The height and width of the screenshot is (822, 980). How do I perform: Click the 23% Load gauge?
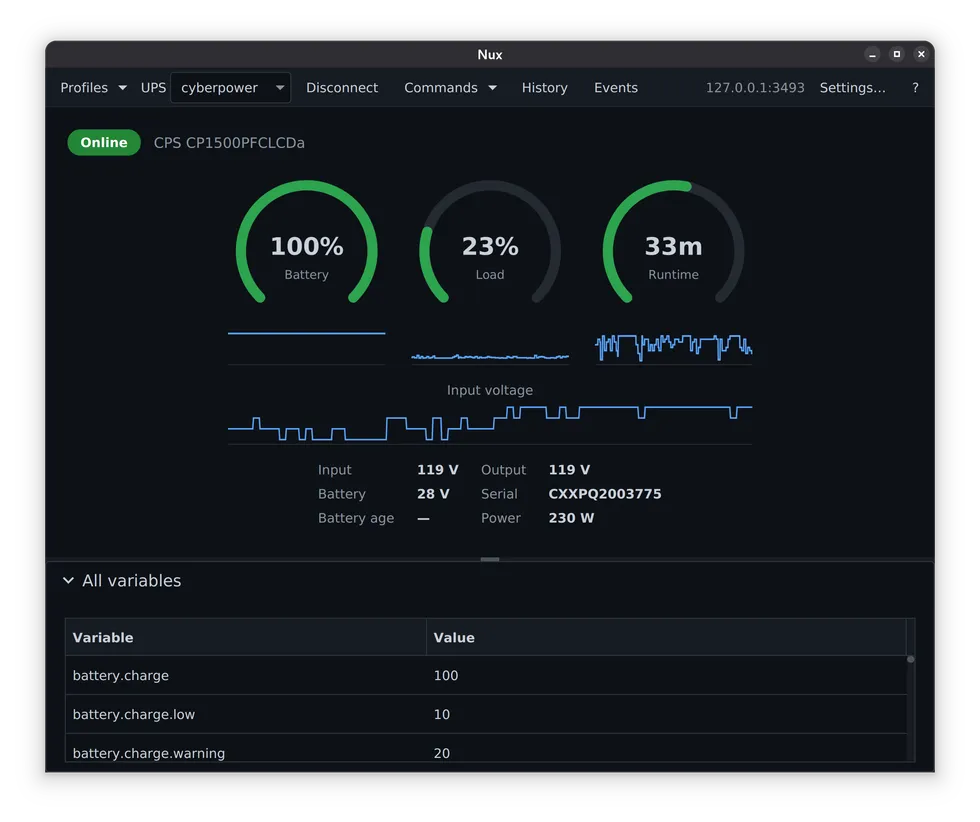pyautogui.click(x=490, y=244)
